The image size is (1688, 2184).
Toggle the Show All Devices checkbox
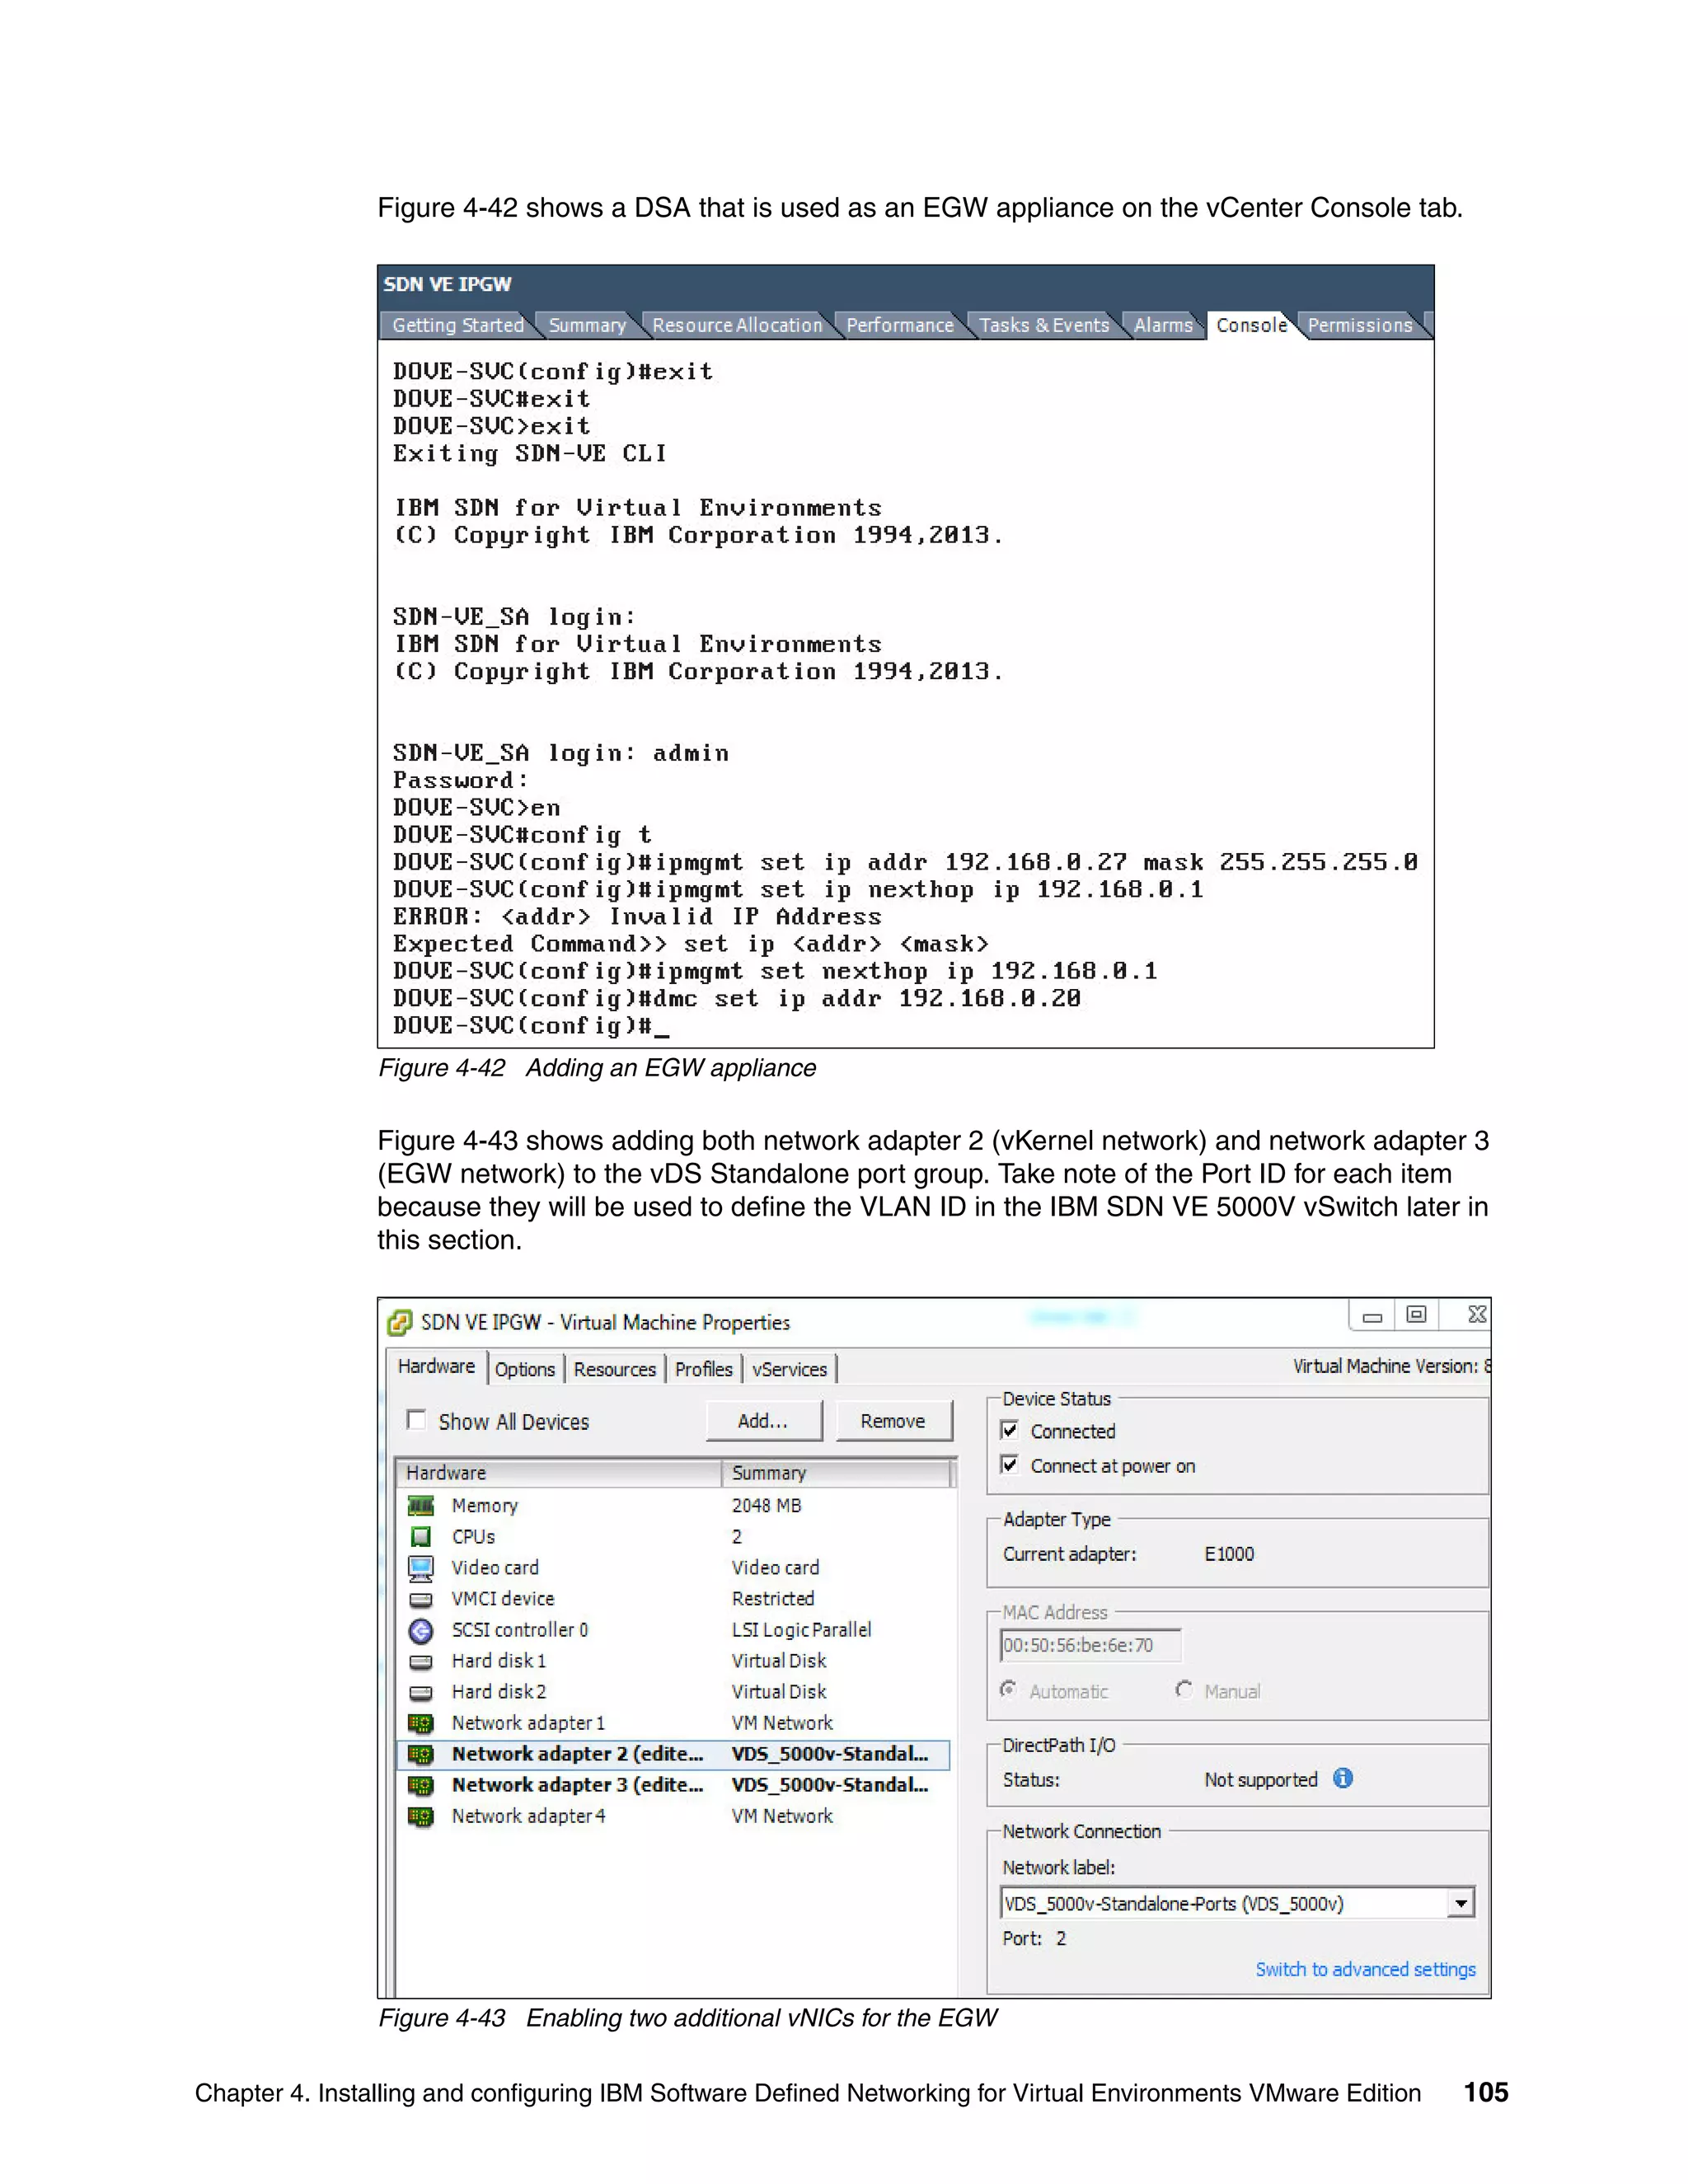click(416, 1420)
